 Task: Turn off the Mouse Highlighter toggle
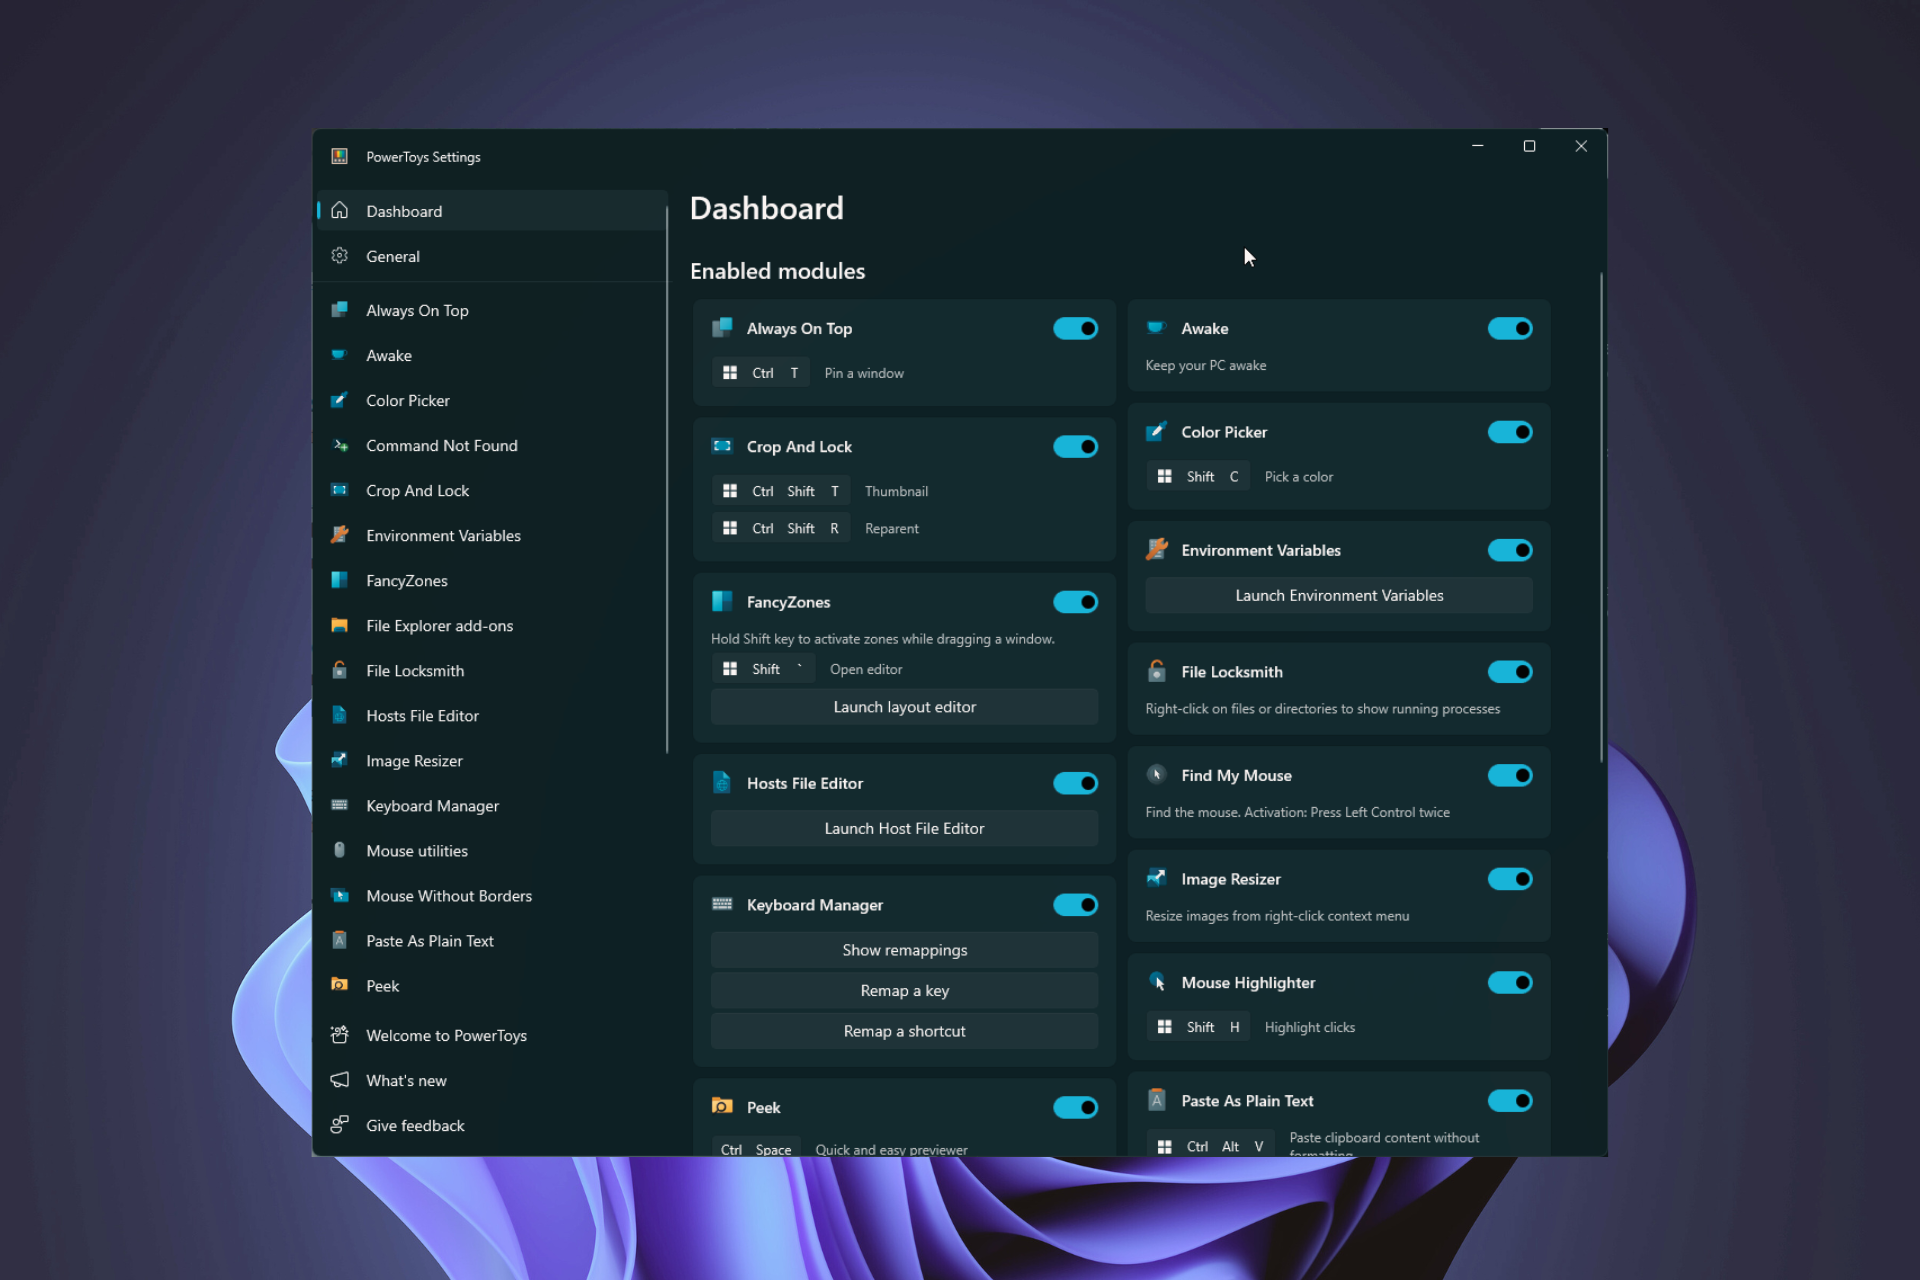click(1510, 982)
